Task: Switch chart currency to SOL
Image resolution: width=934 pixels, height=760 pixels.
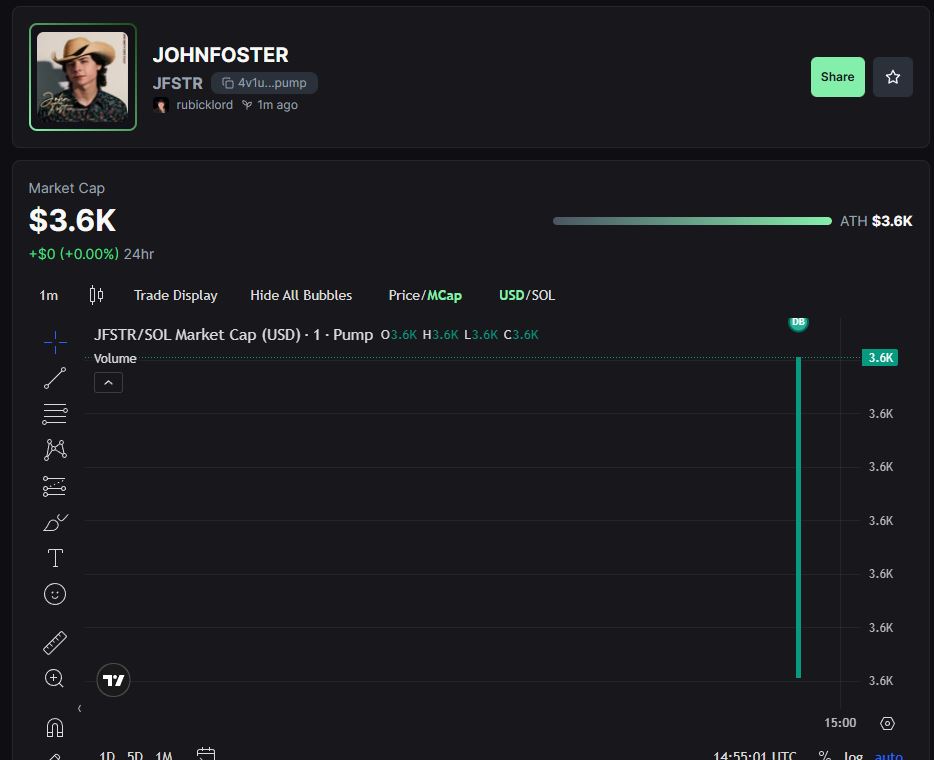Action: (541, 295)
